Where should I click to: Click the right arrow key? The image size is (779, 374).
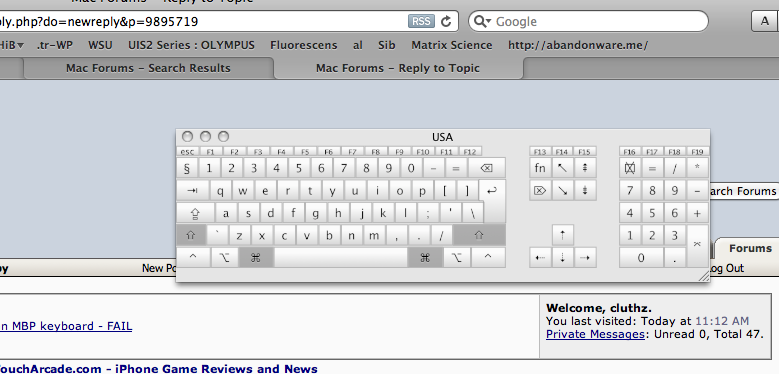pos(585,258)
